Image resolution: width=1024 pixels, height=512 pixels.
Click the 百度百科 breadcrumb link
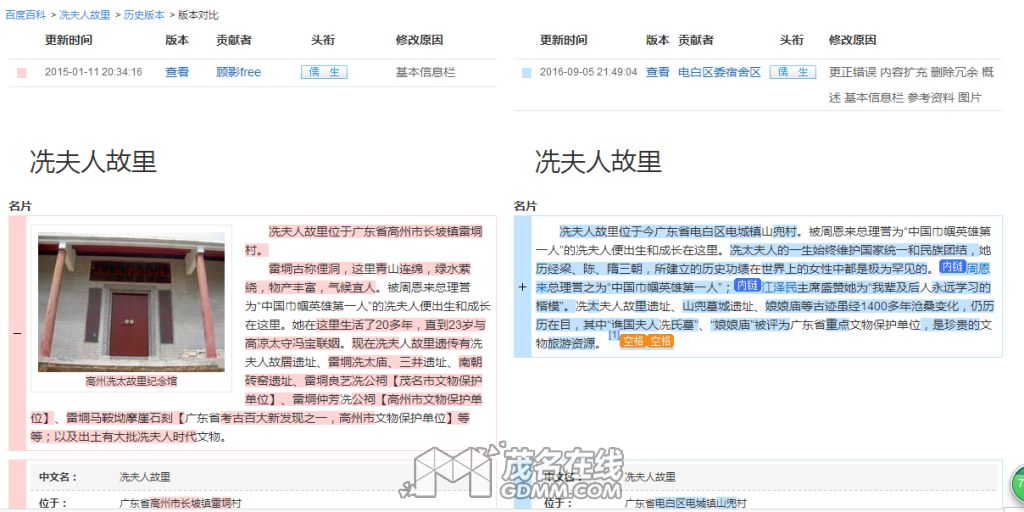pyautogui.click(x=26, y=15)
